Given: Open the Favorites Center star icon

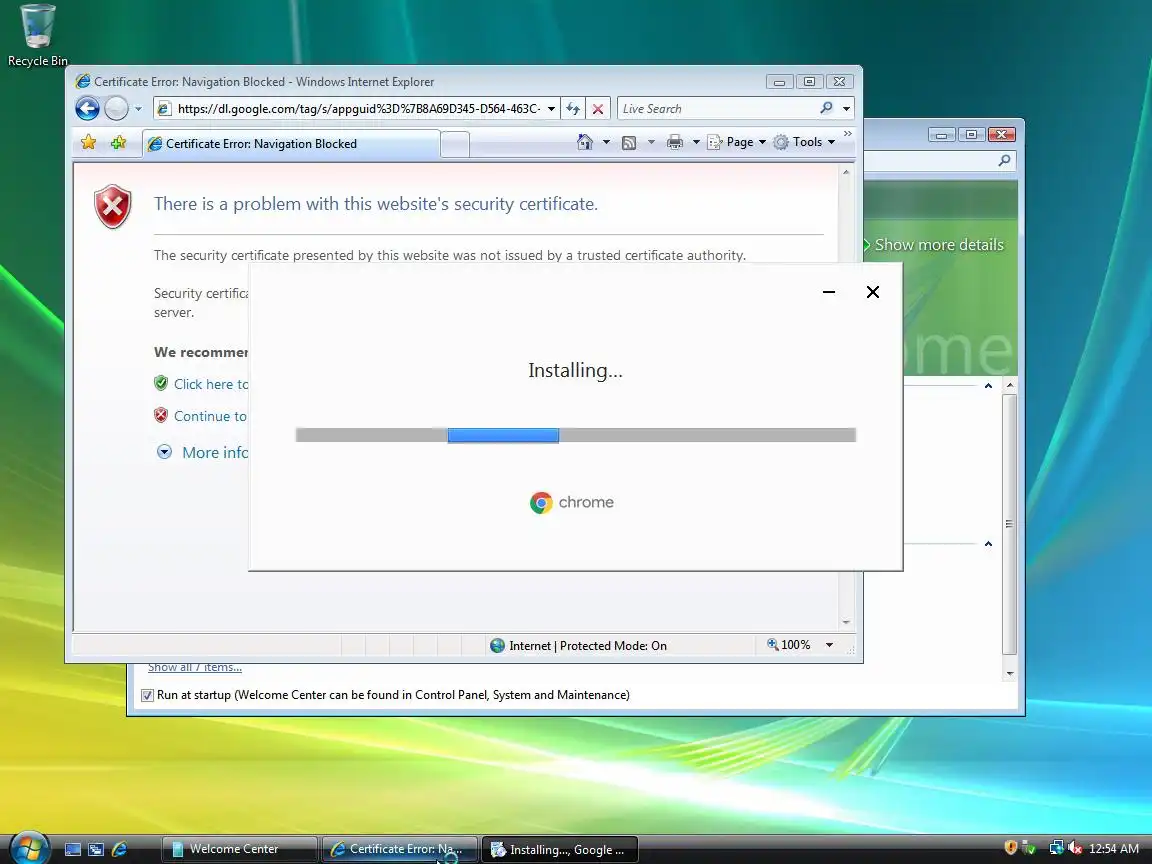Looking at the screenshot, I should coord(88,143).
